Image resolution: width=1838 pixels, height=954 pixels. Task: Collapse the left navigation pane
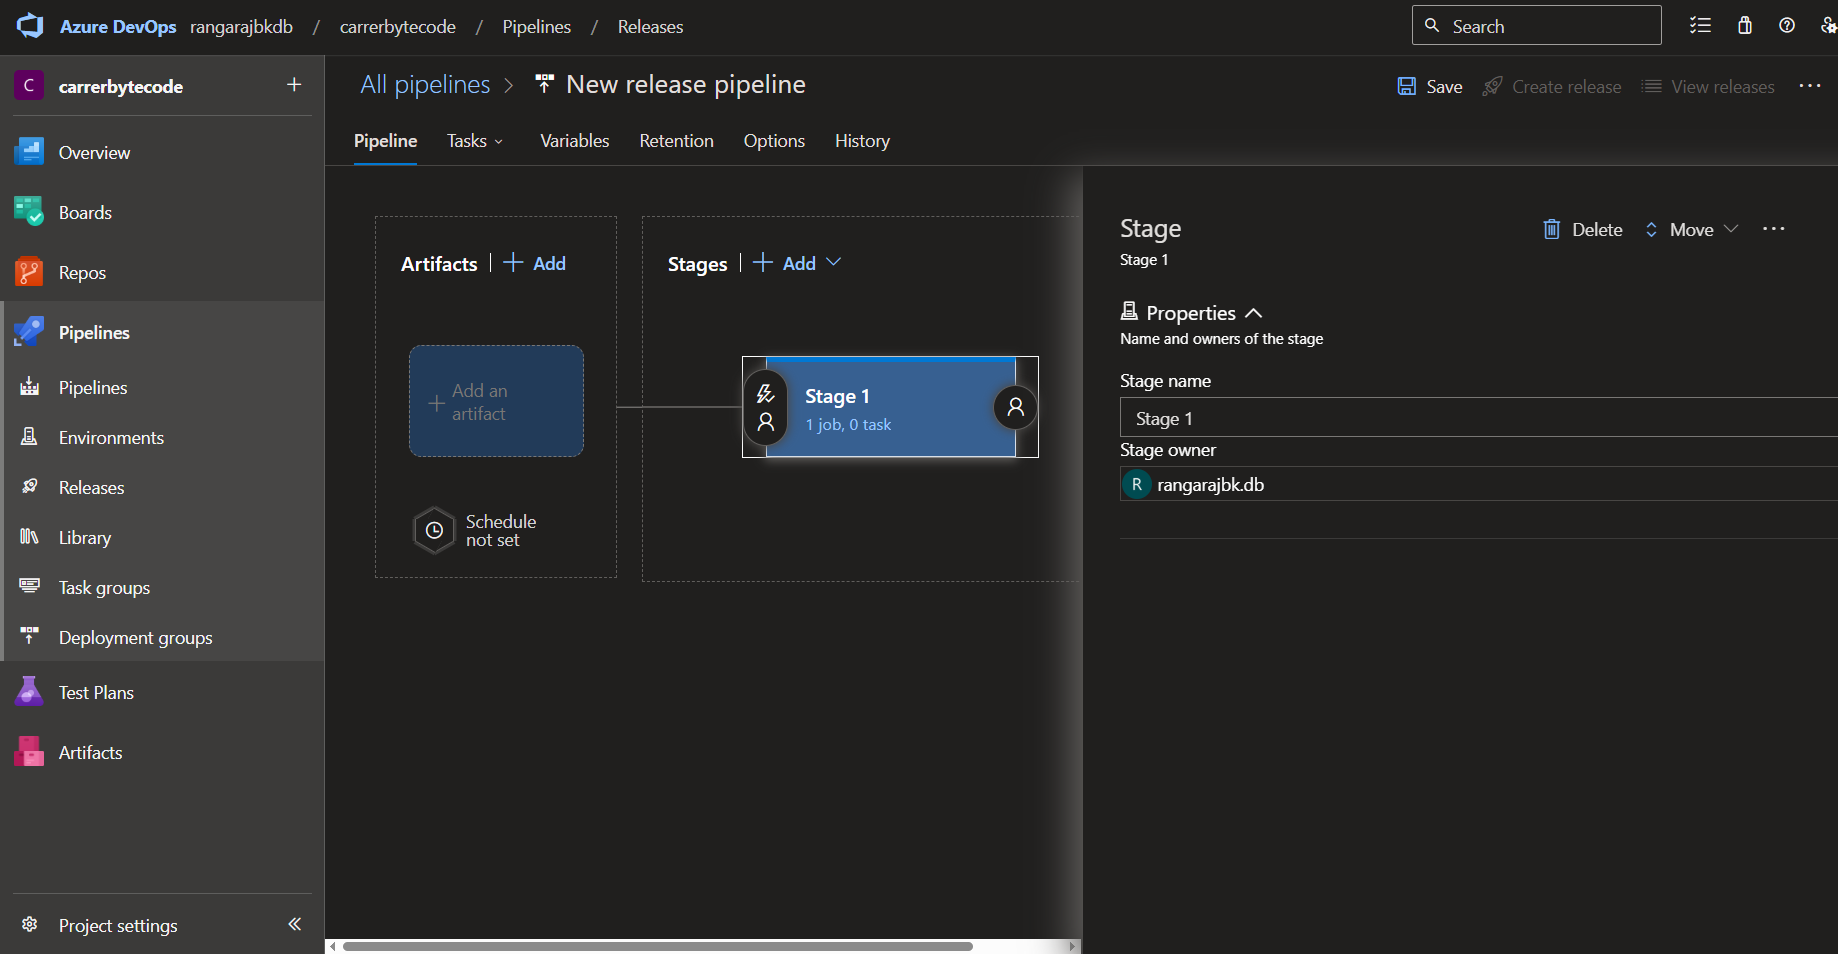coord(294,924)
